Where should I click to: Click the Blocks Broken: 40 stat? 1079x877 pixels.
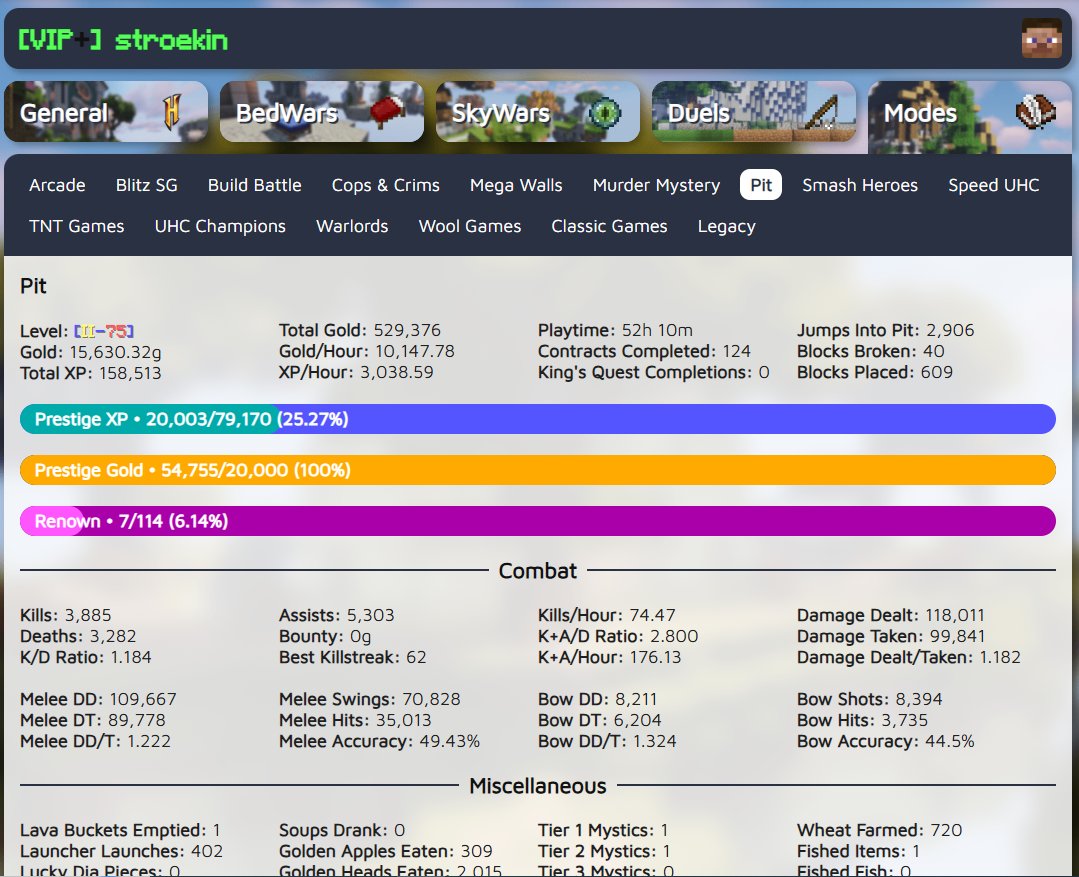[870, 351]
